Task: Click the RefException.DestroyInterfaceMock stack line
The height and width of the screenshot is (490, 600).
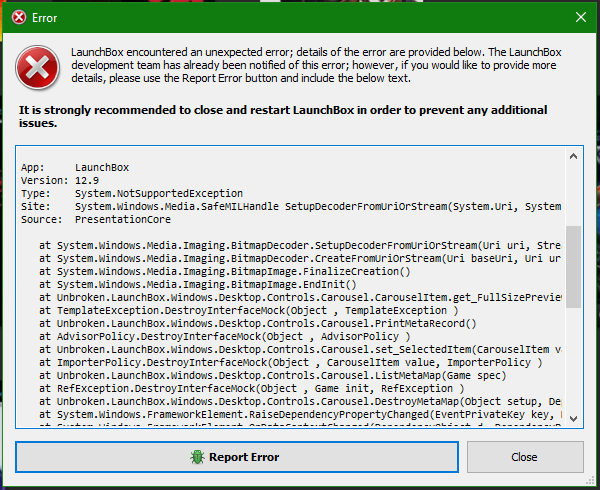Action: click(251, 388)
